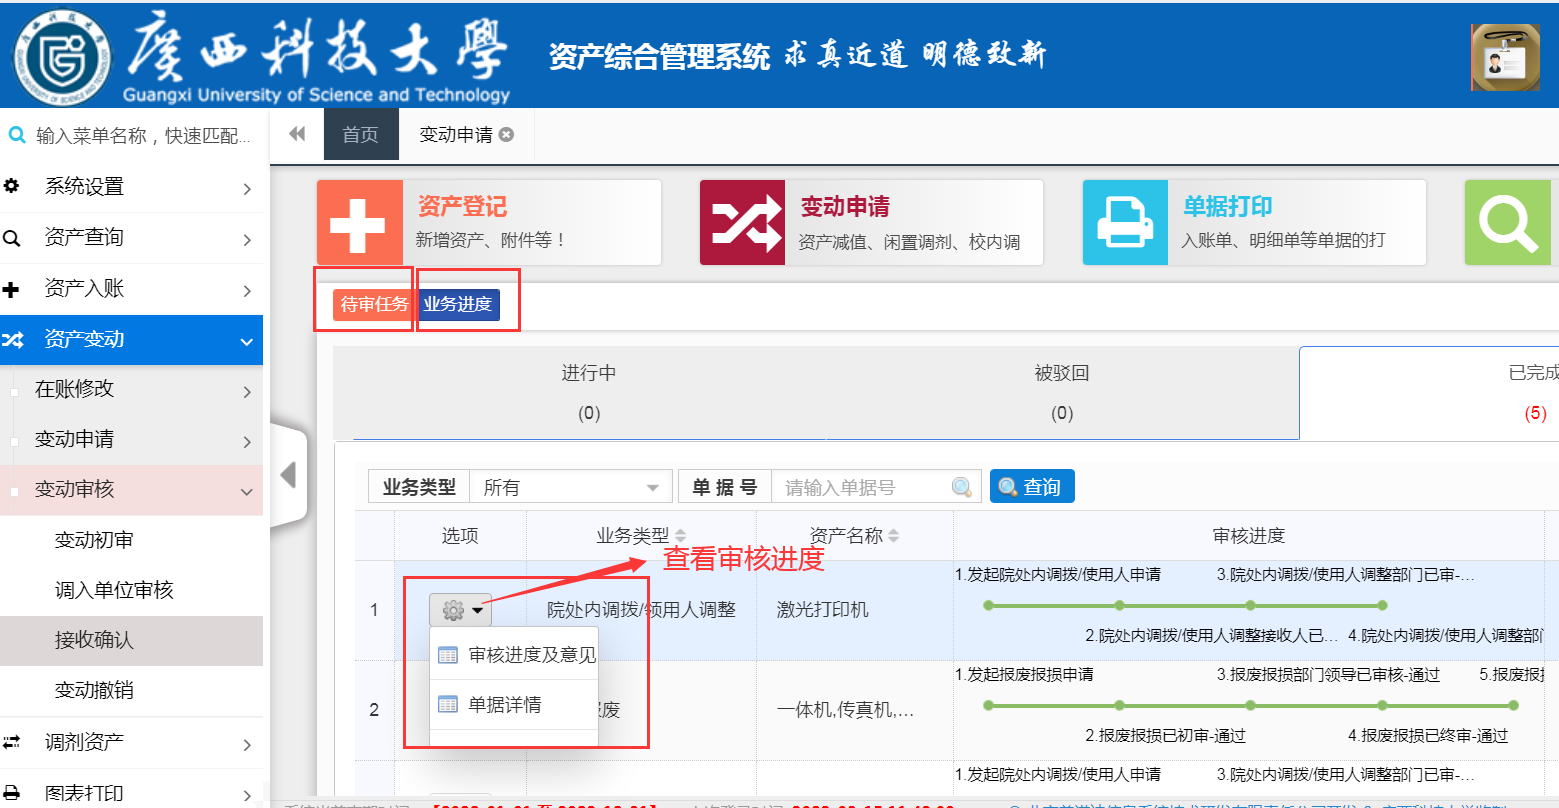This screenshot has height=808, width=1559.
Task: Expand the 资产查询 sidebar menu
Action: [131, 238]
